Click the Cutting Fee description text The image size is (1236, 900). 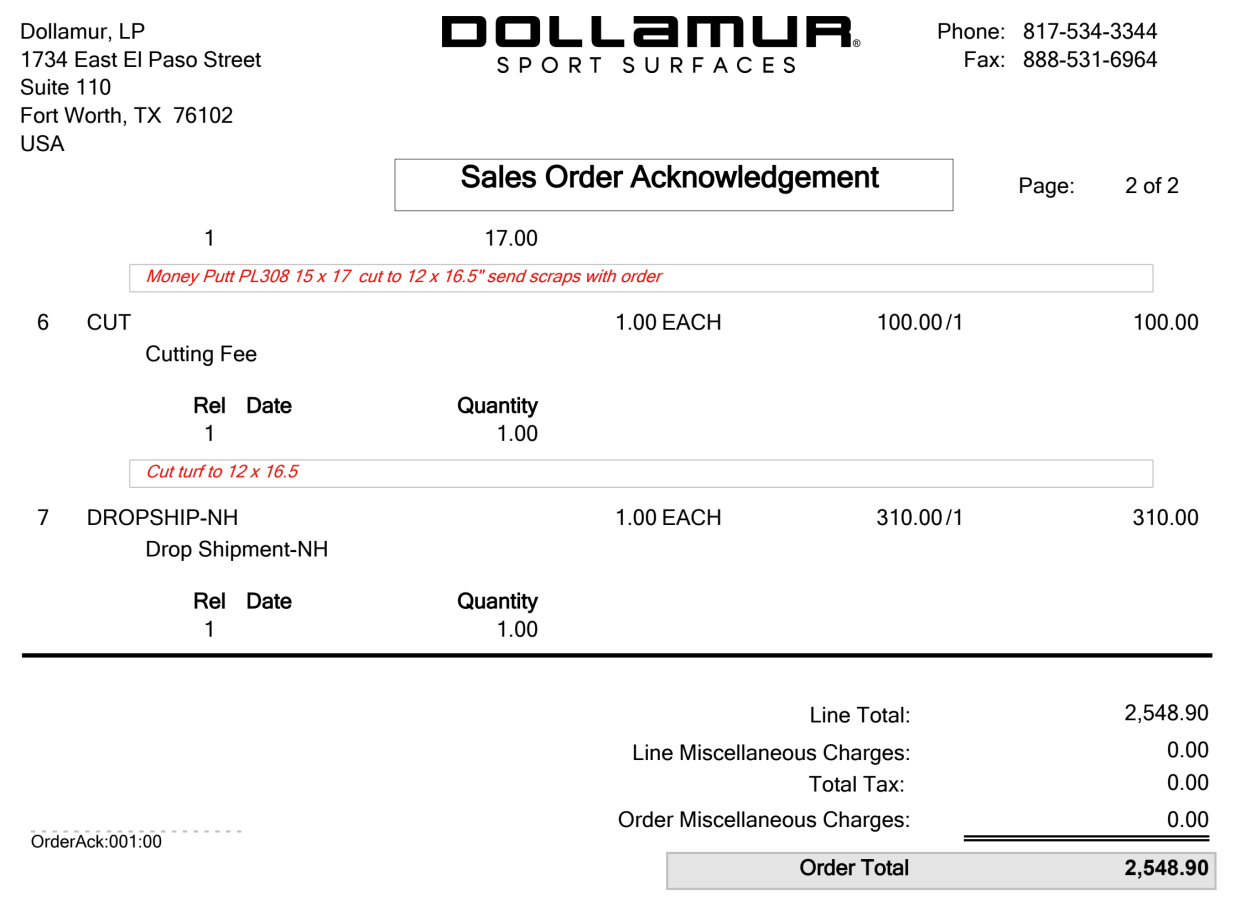point(201,354)
